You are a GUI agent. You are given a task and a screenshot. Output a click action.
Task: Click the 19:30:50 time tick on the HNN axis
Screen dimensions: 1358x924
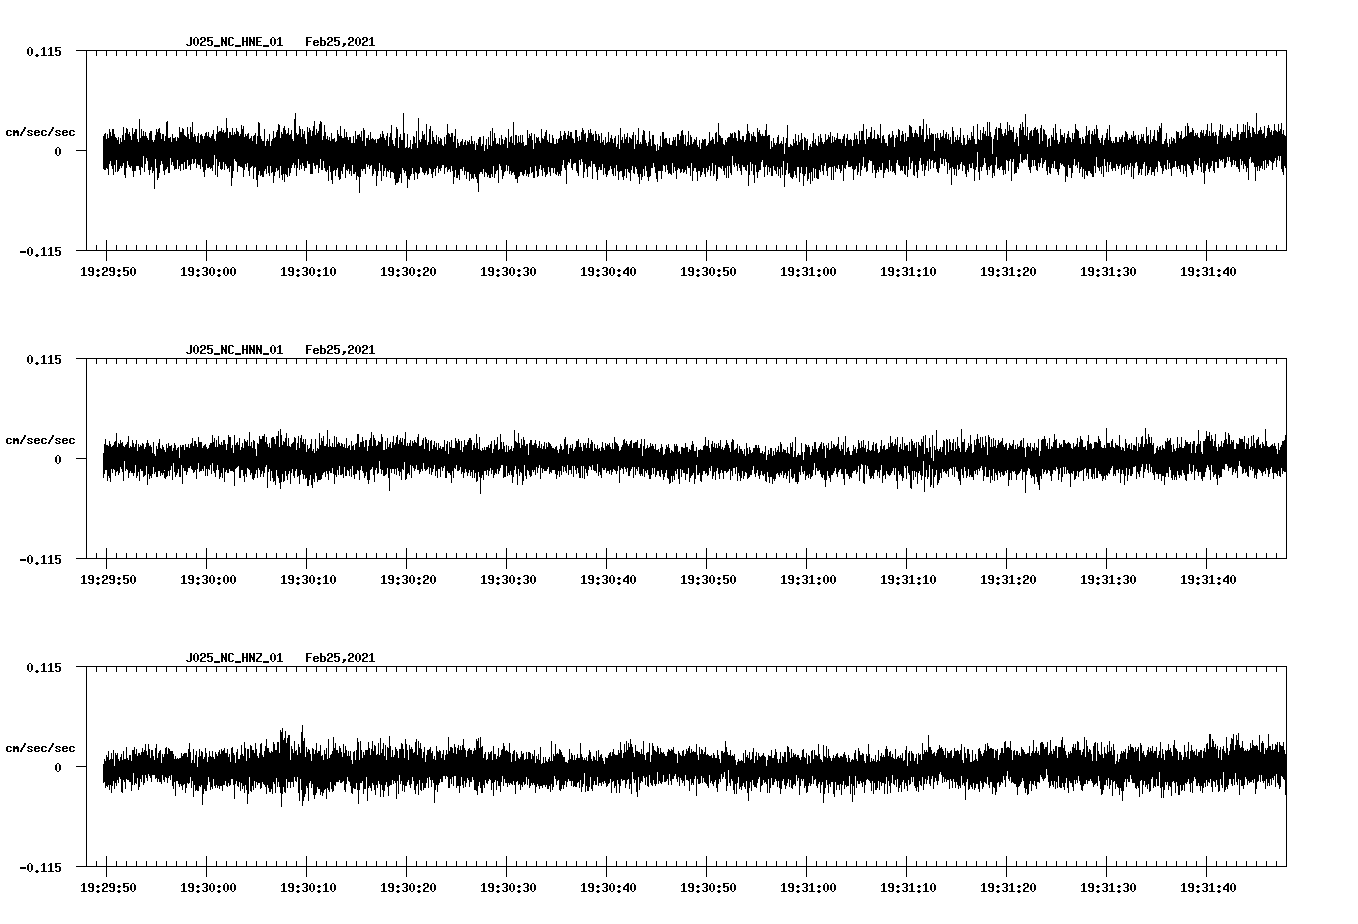point(707,577)
